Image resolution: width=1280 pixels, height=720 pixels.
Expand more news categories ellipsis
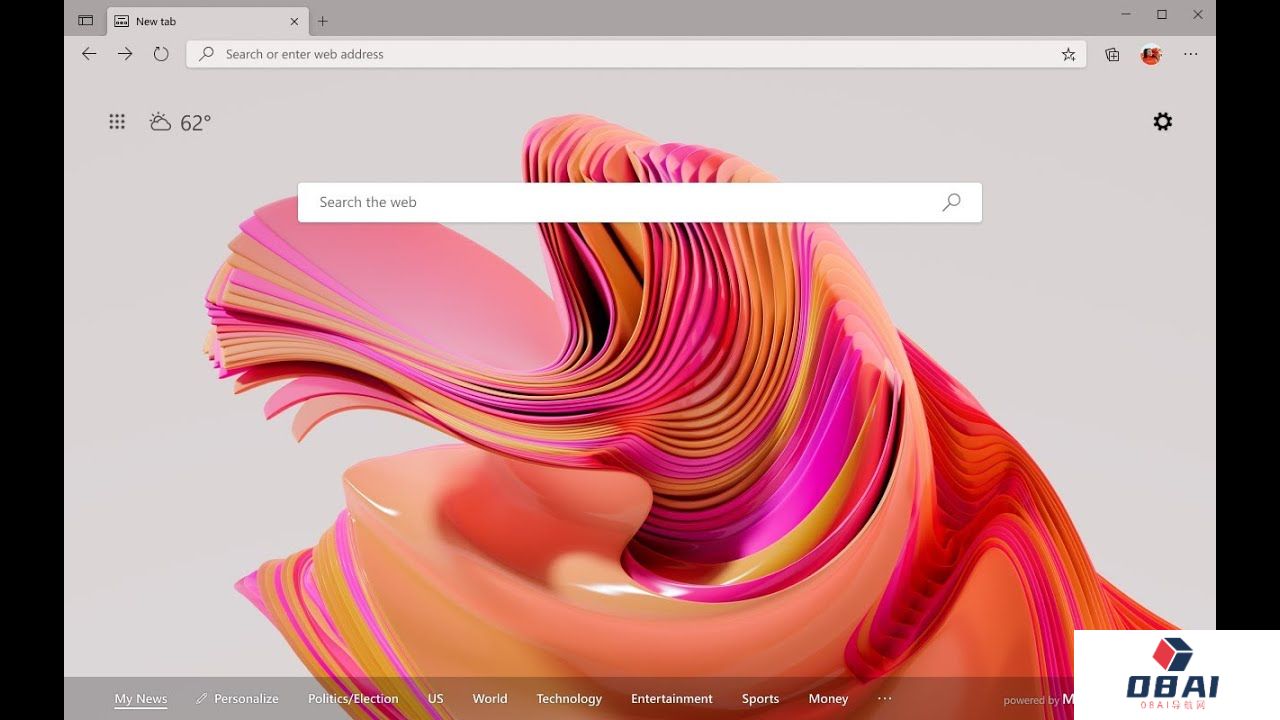coord(884,699)
